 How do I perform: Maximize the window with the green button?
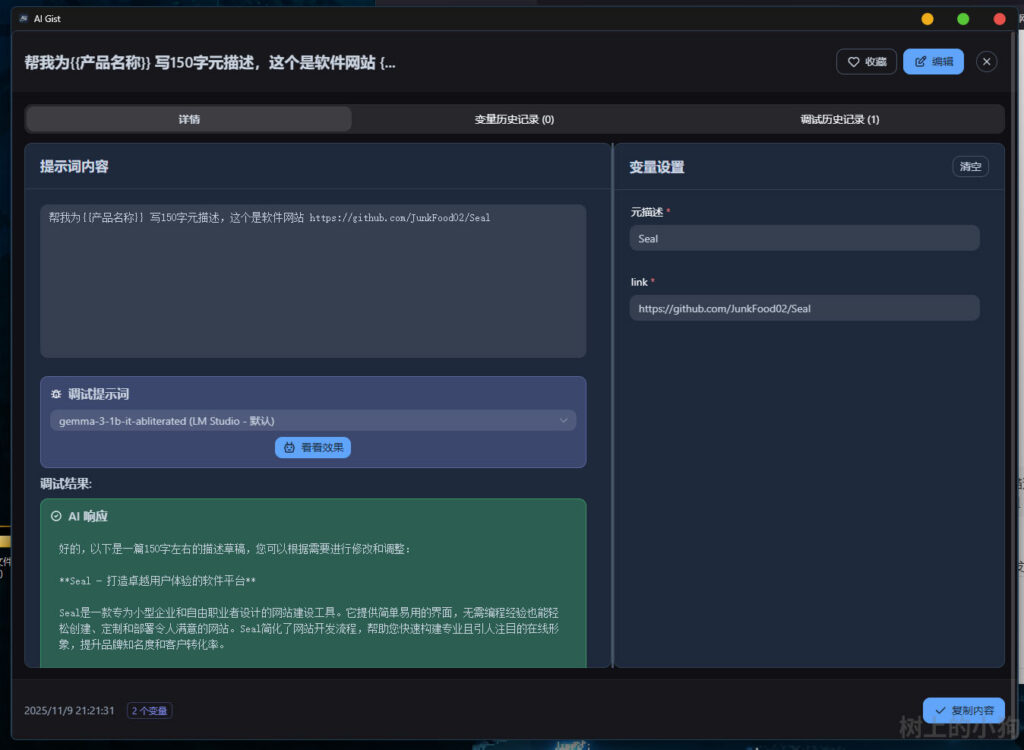(963, 18)
